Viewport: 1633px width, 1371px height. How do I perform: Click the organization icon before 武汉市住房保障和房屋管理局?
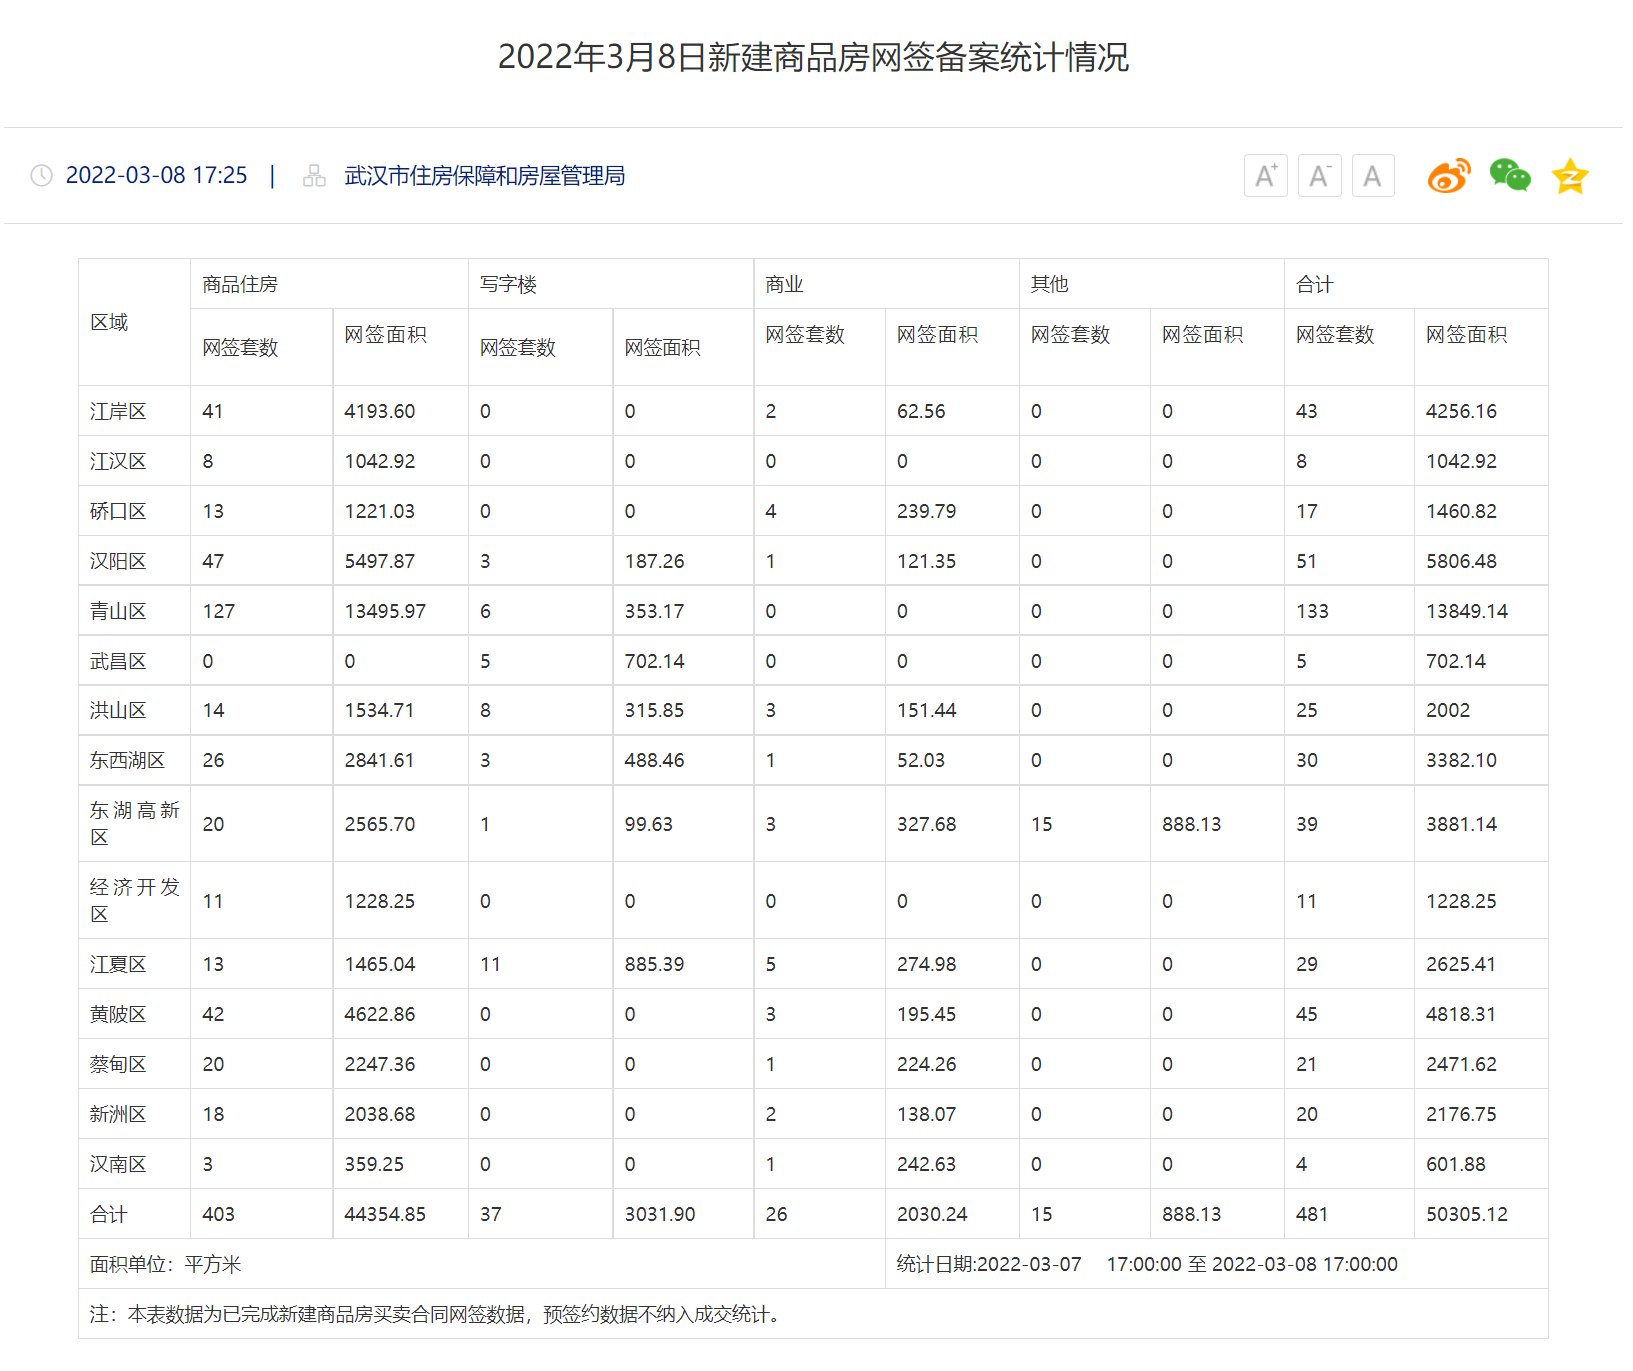click(x=314, y=176)
